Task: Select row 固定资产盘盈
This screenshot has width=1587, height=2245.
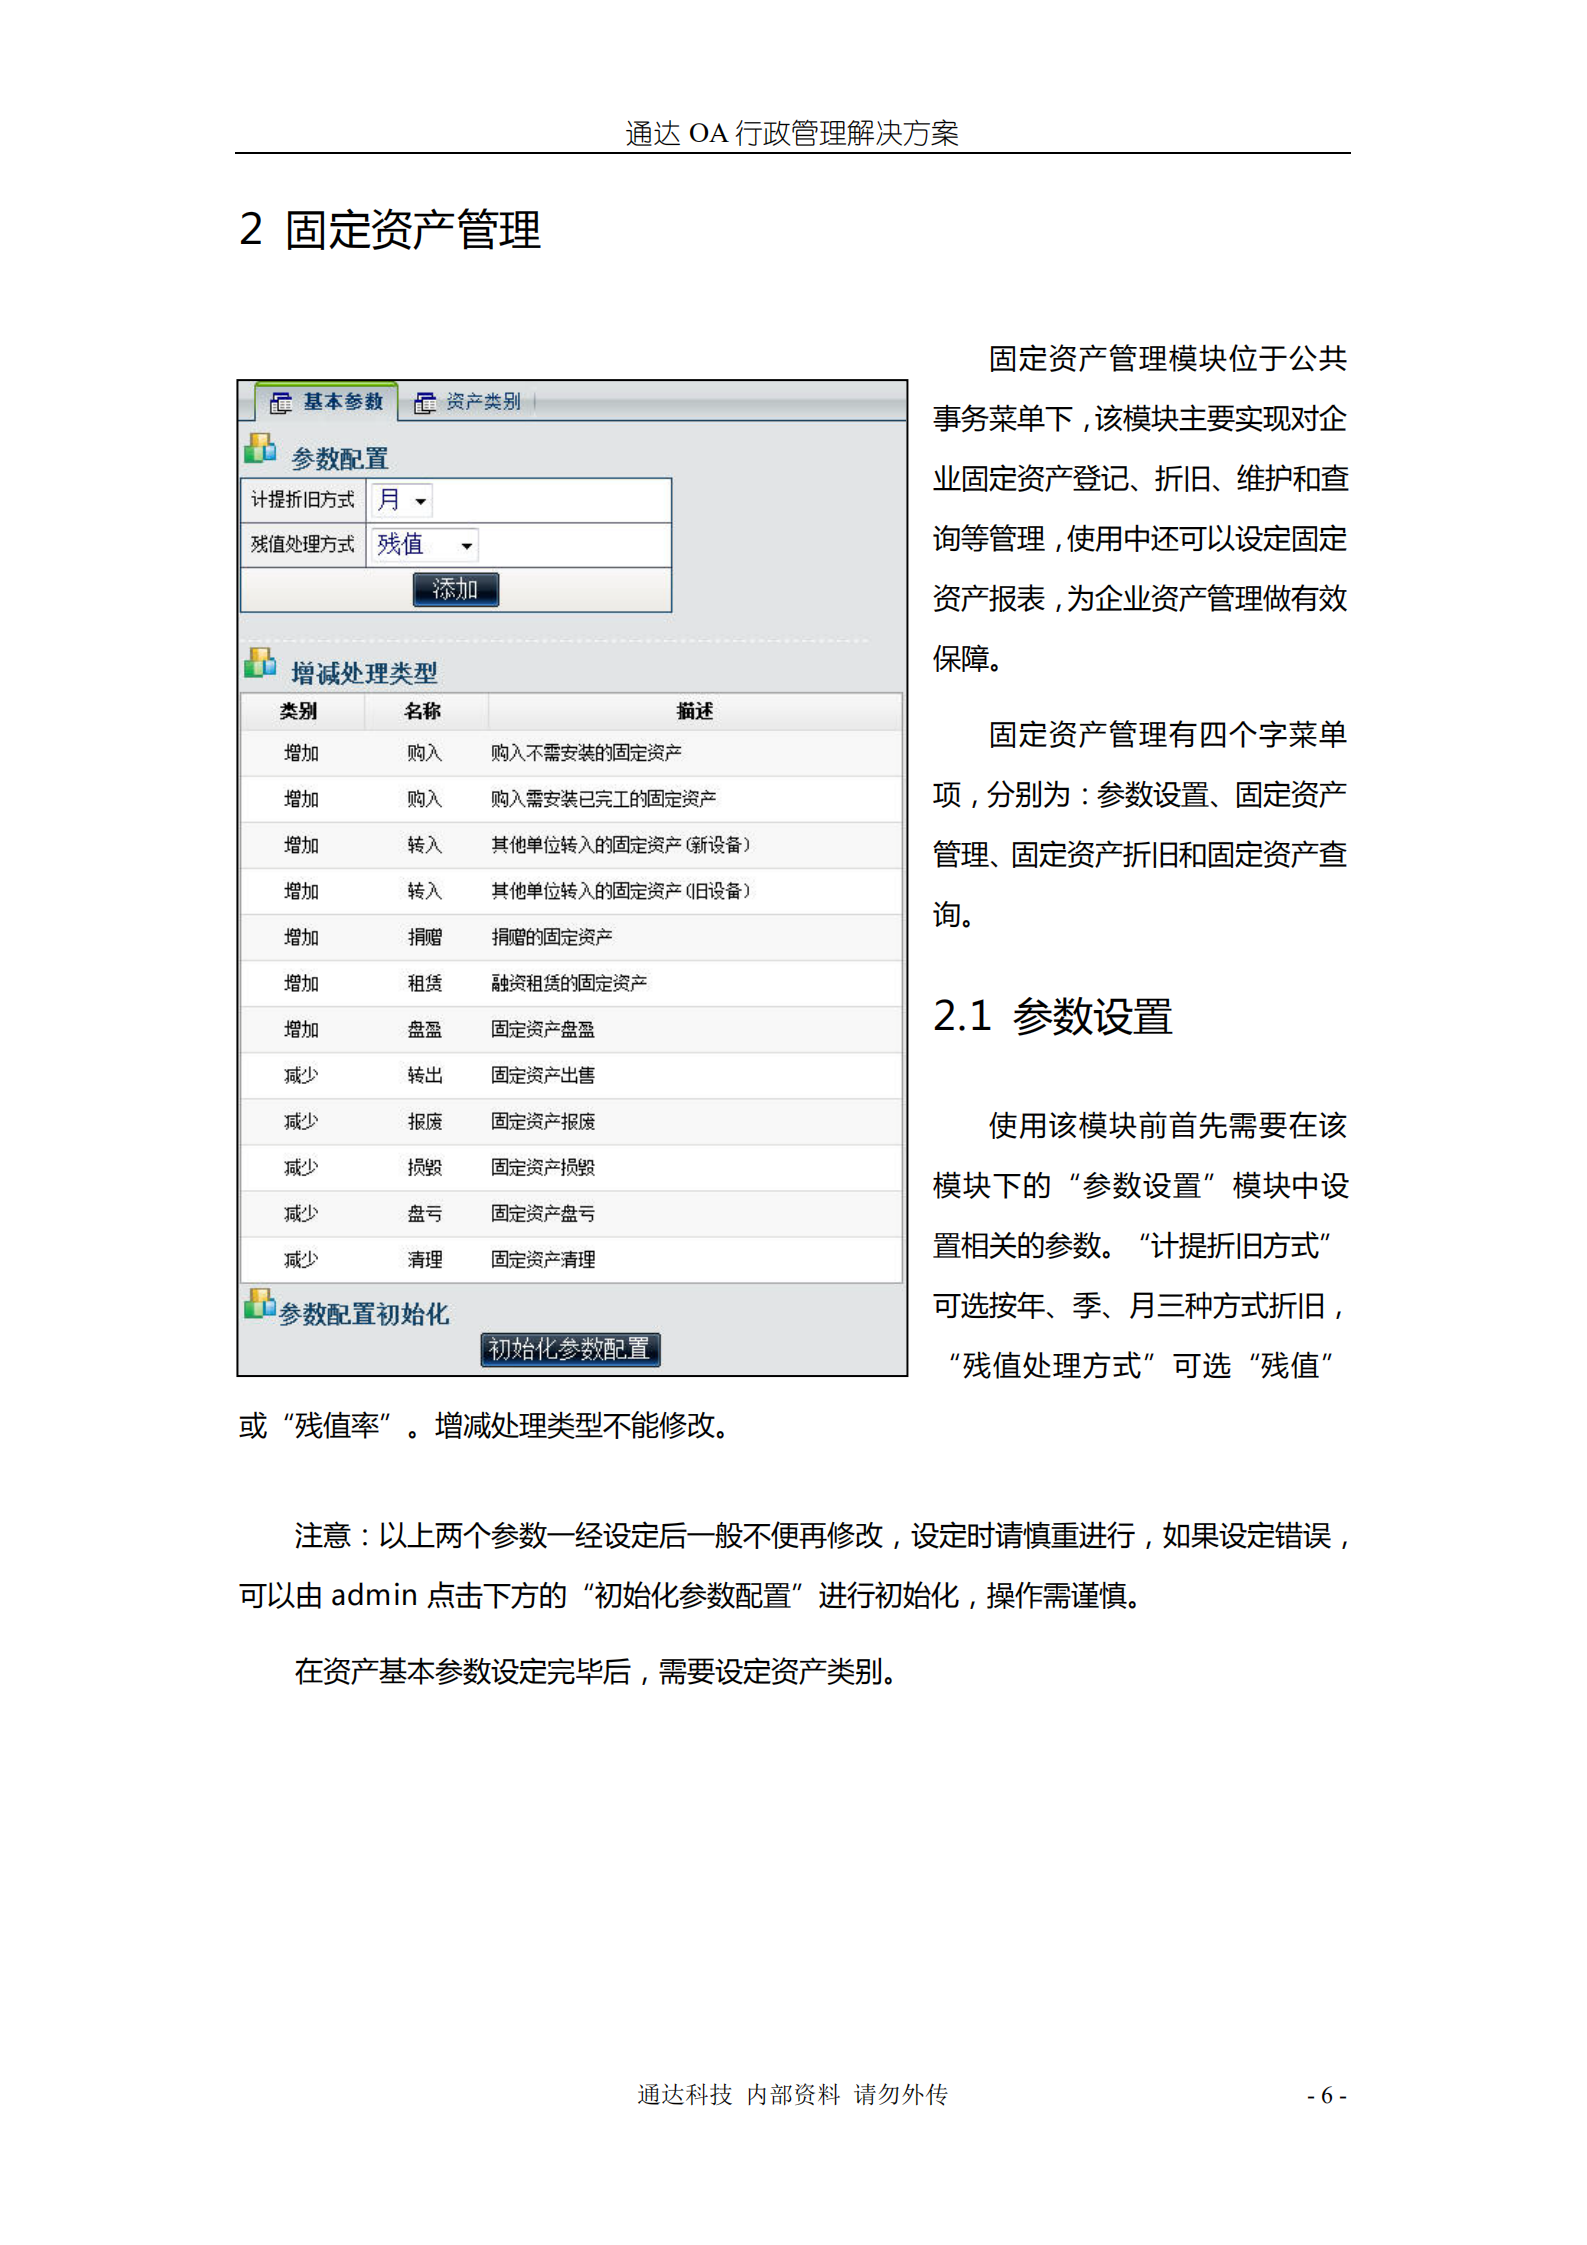Action: click(x=571, y=1029)
